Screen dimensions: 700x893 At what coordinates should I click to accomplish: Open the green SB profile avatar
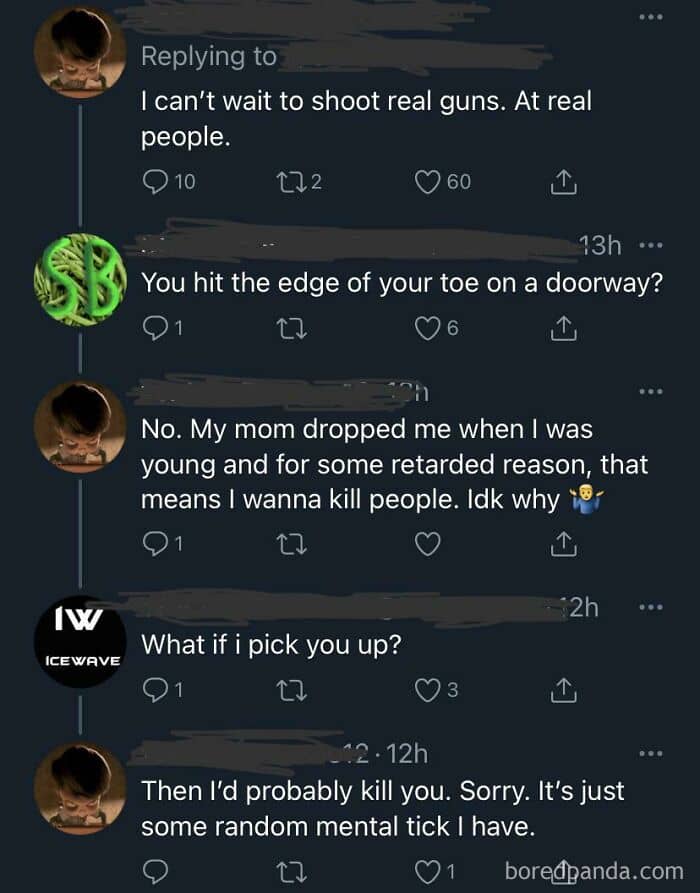[80, 280]
